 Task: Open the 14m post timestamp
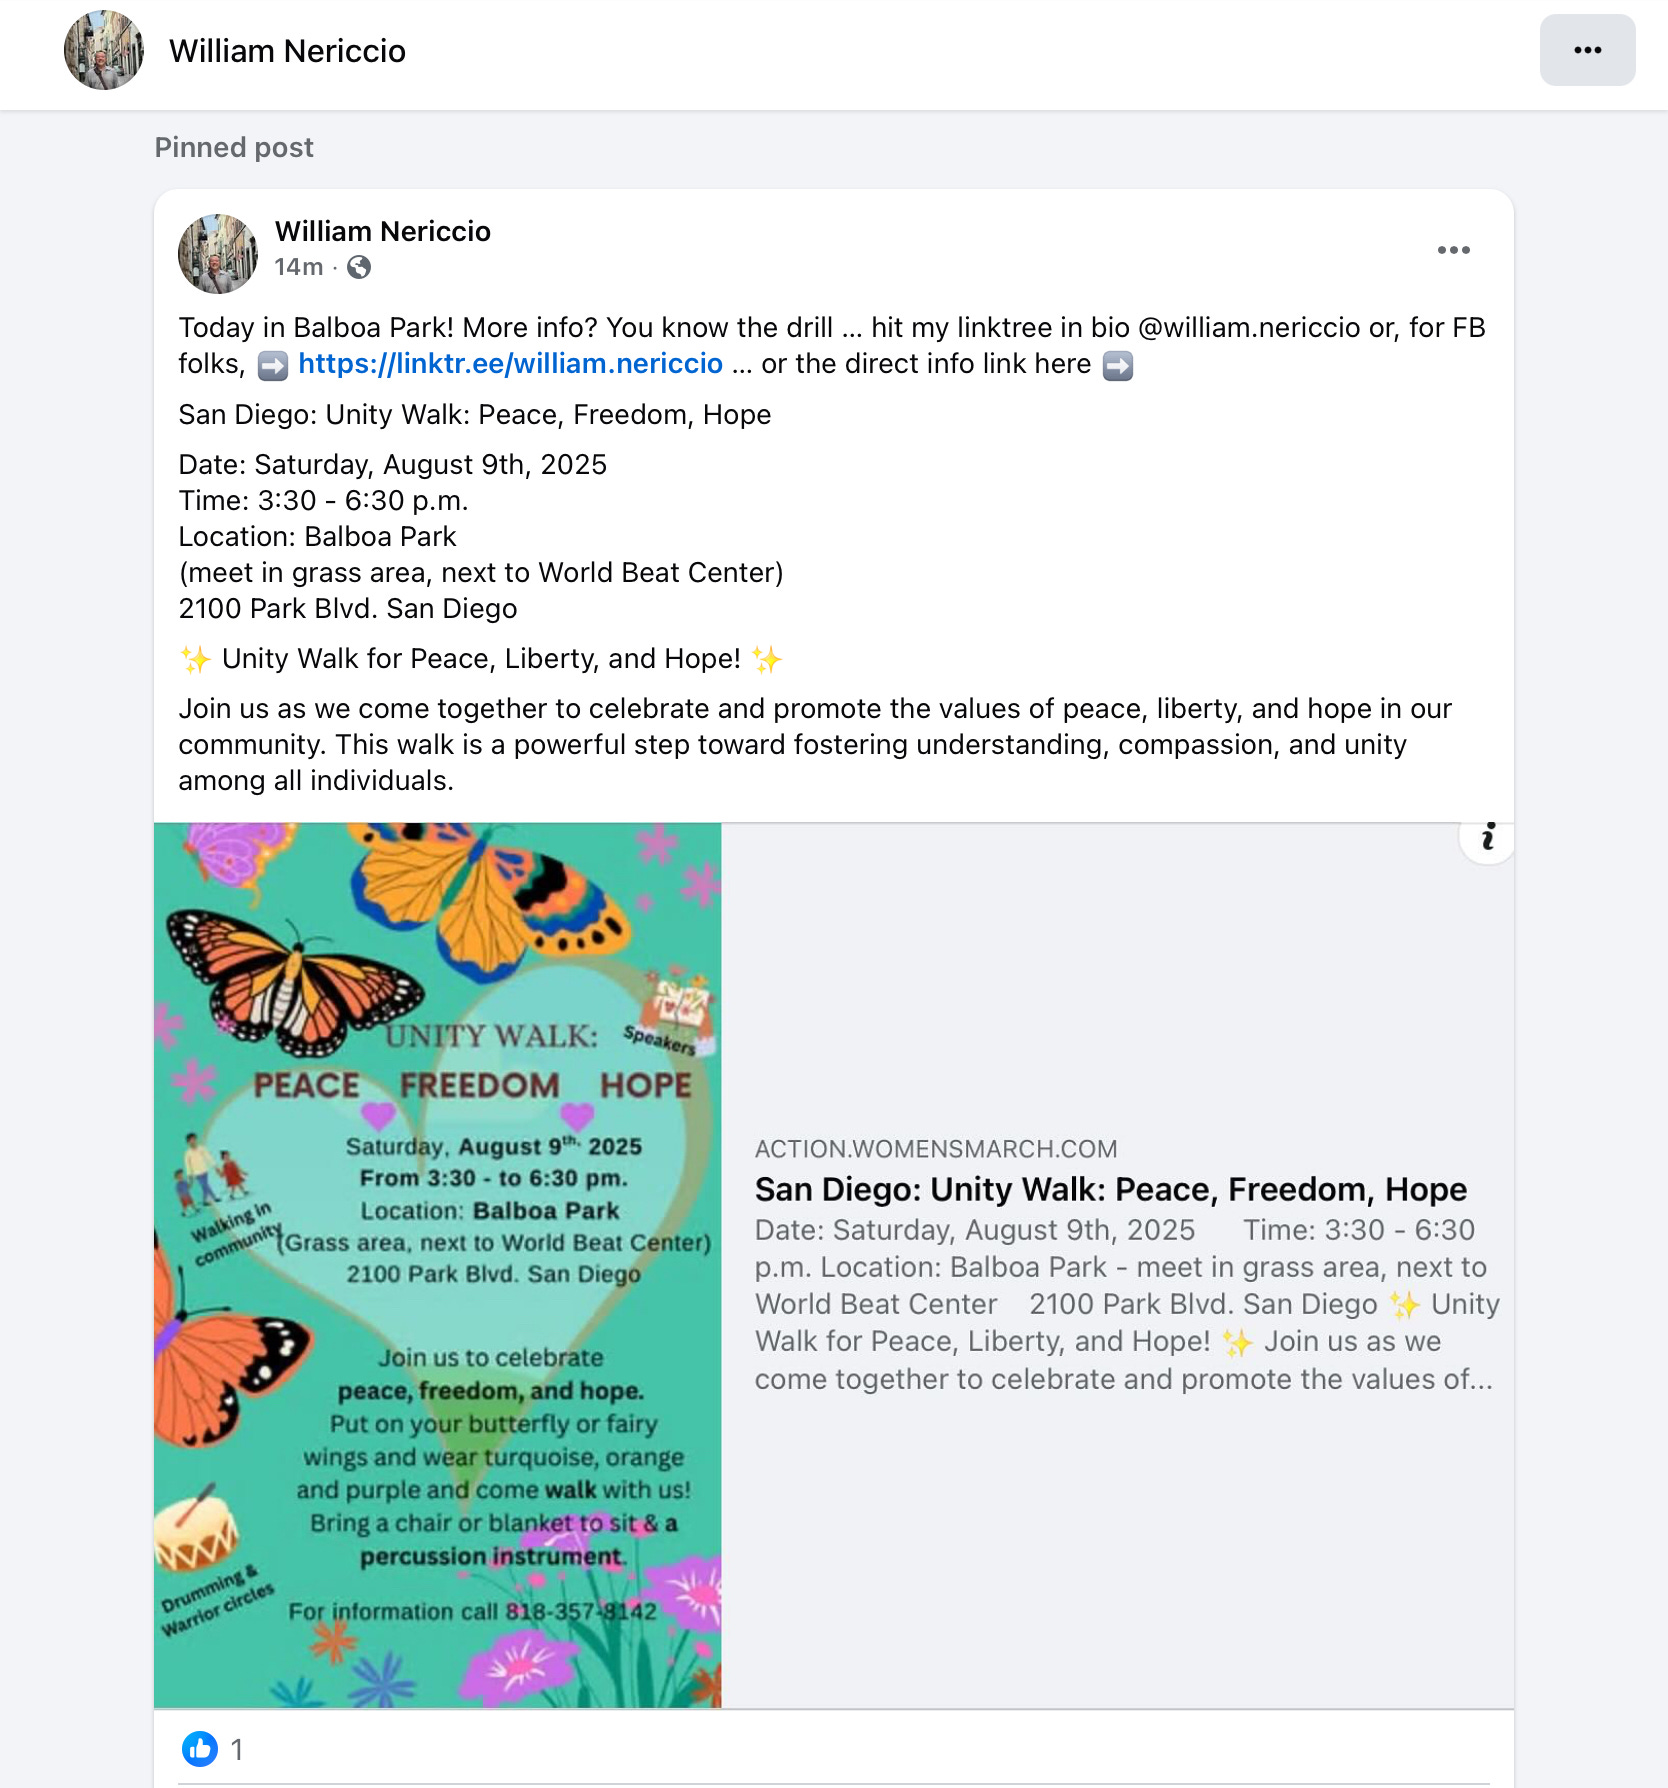point(299,267)
